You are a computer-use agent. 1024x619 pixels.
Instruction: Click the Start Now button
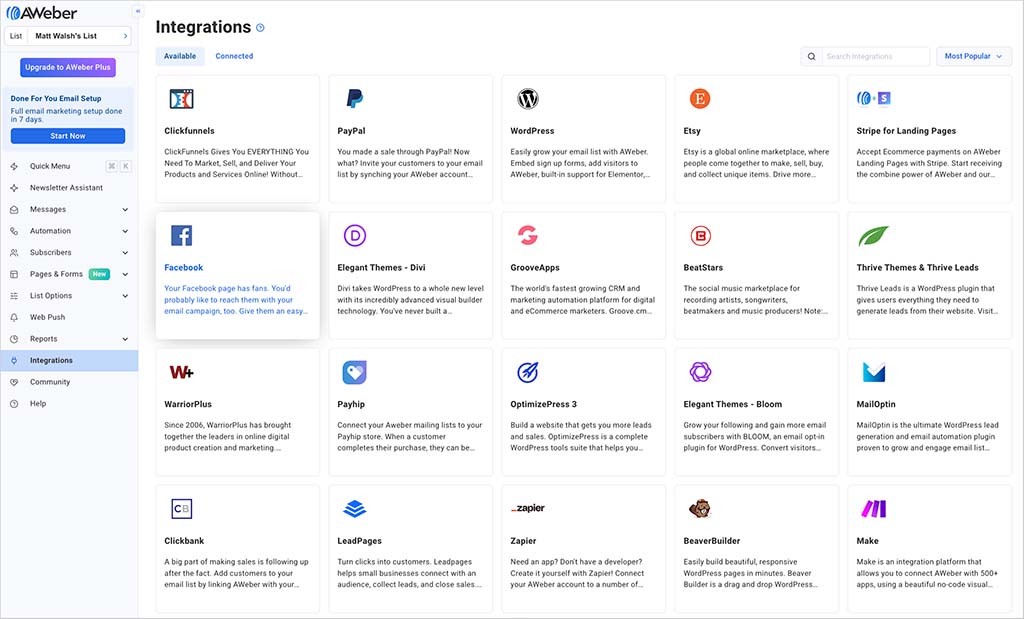68,136
